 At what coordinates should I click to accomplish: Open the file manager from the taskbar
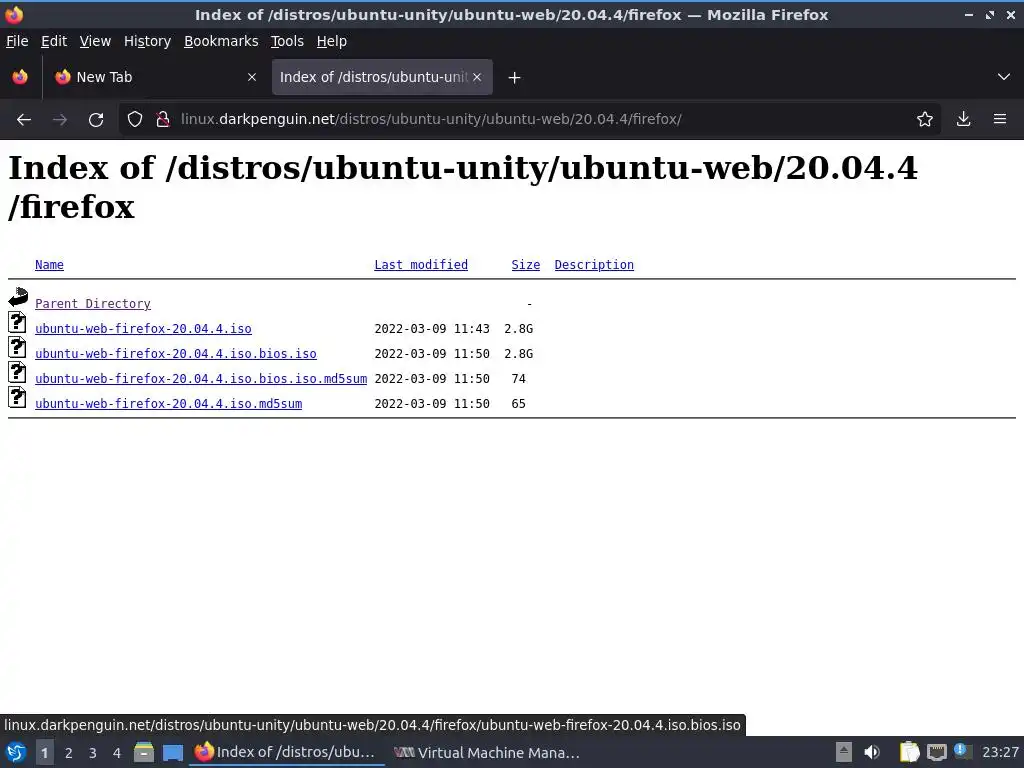[x=144, y=752]
